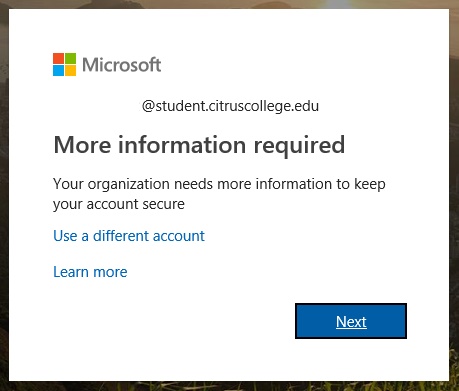
Task: Click the blue square of the Microsoft logo
Action: point(58,70)
